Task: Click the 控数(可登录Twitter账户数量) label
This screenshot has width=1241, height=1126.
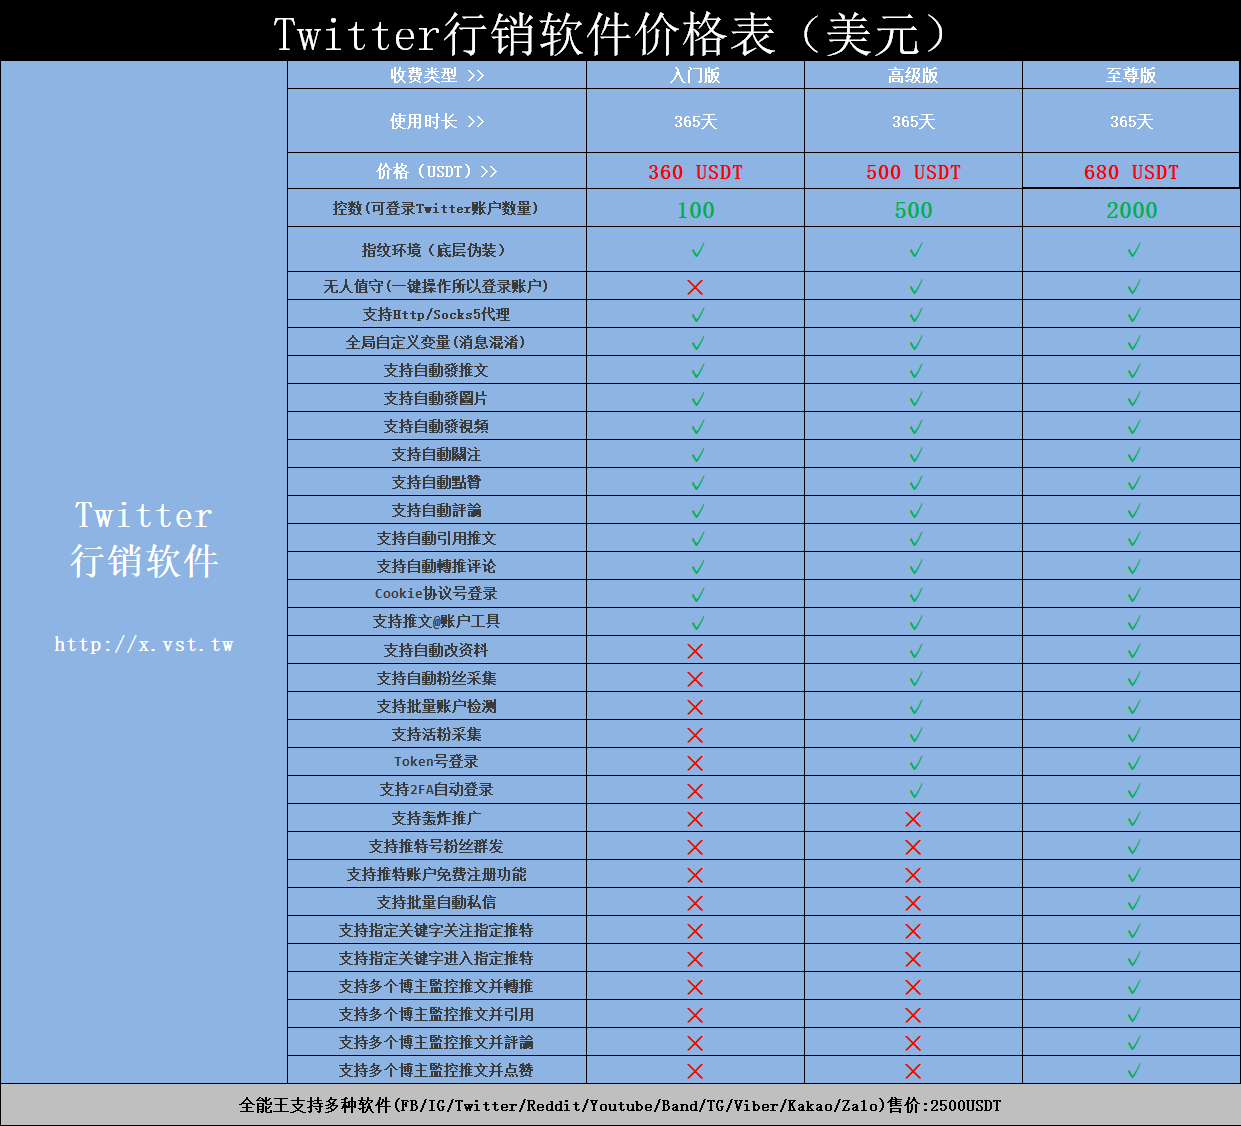Action: click(436, 208)
